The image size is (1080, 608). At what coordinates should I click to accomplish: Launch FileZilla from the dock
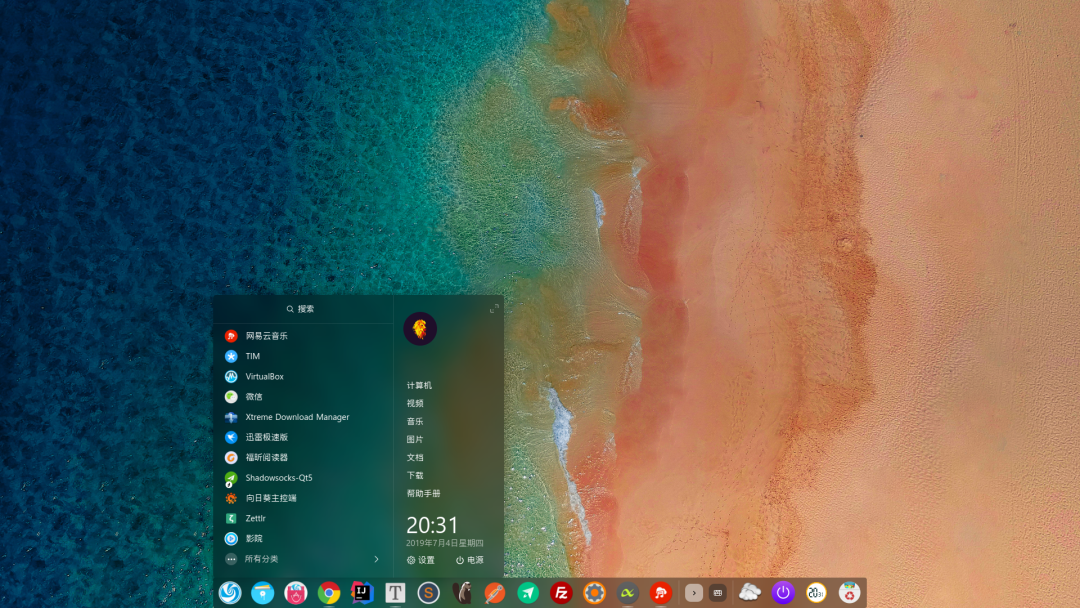point(560,592)
